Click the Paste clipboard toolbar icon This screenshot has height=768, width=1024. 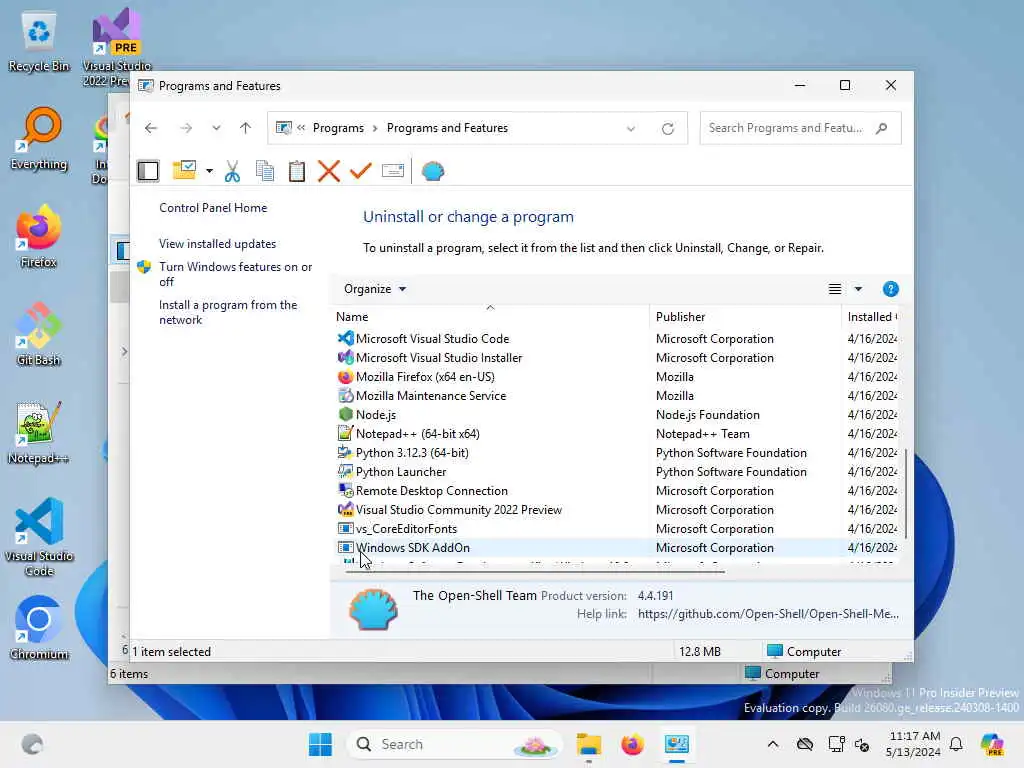tap(296, 171)
